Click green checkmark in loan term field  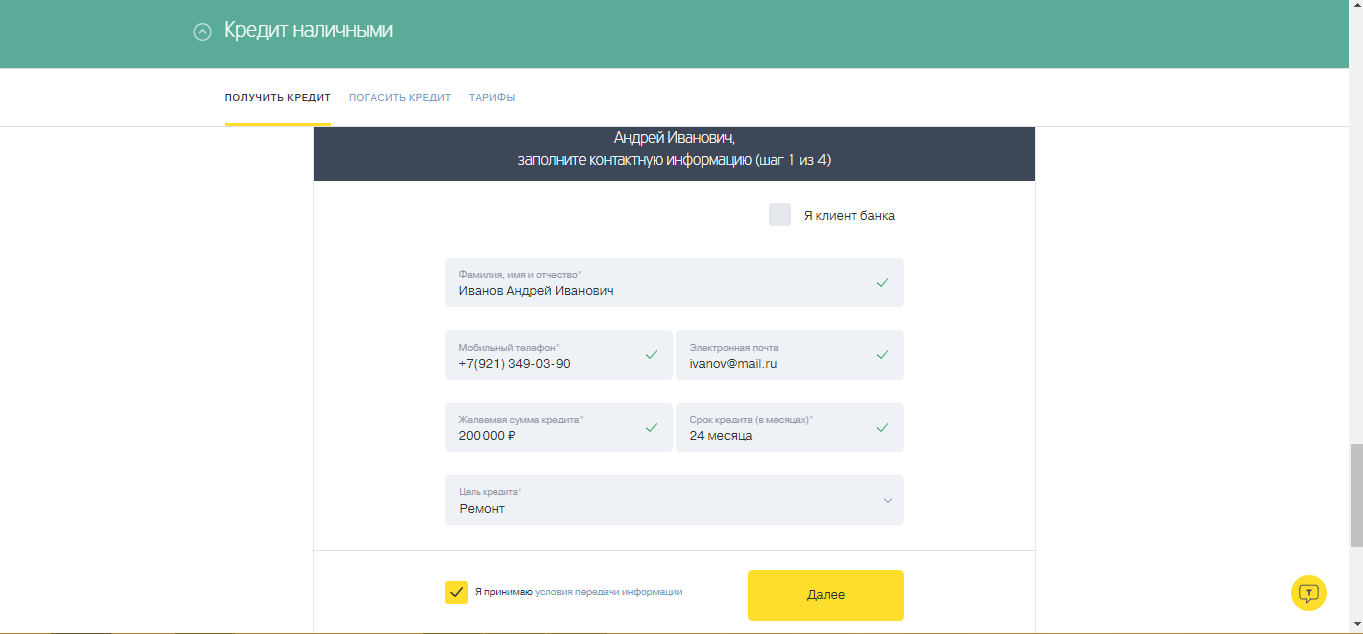(x=882, y=428)
